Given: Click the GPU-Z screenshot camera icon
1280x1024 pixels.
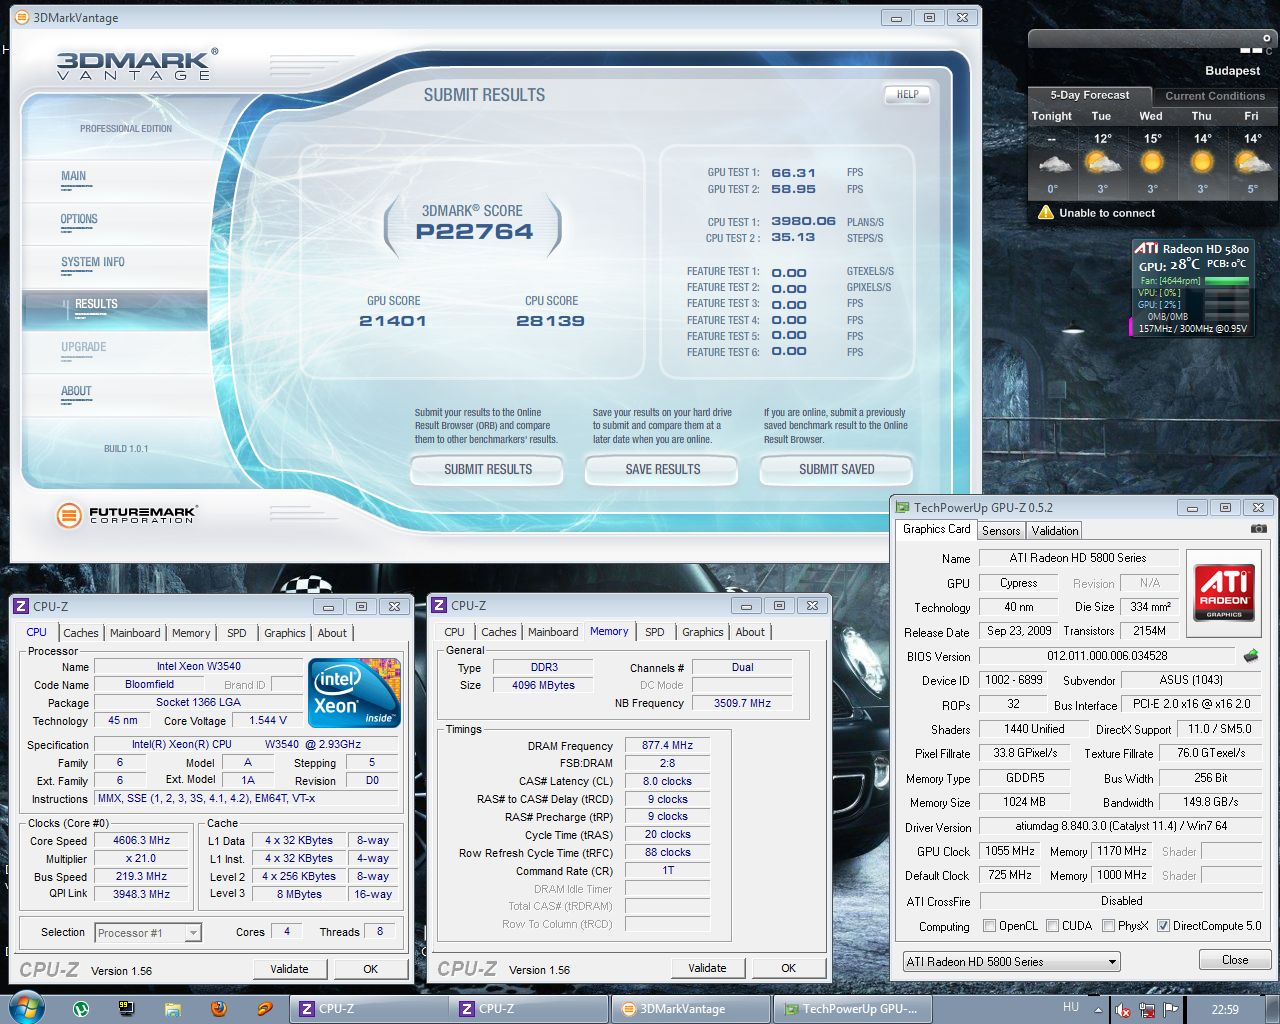Looking at the screenshot, I should 1259,529.
